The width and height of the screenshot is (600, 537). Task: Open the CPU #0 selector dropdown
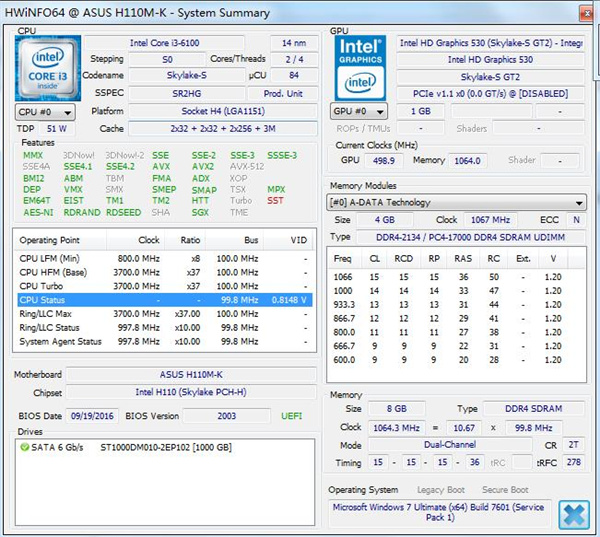[x=44, y=112]
